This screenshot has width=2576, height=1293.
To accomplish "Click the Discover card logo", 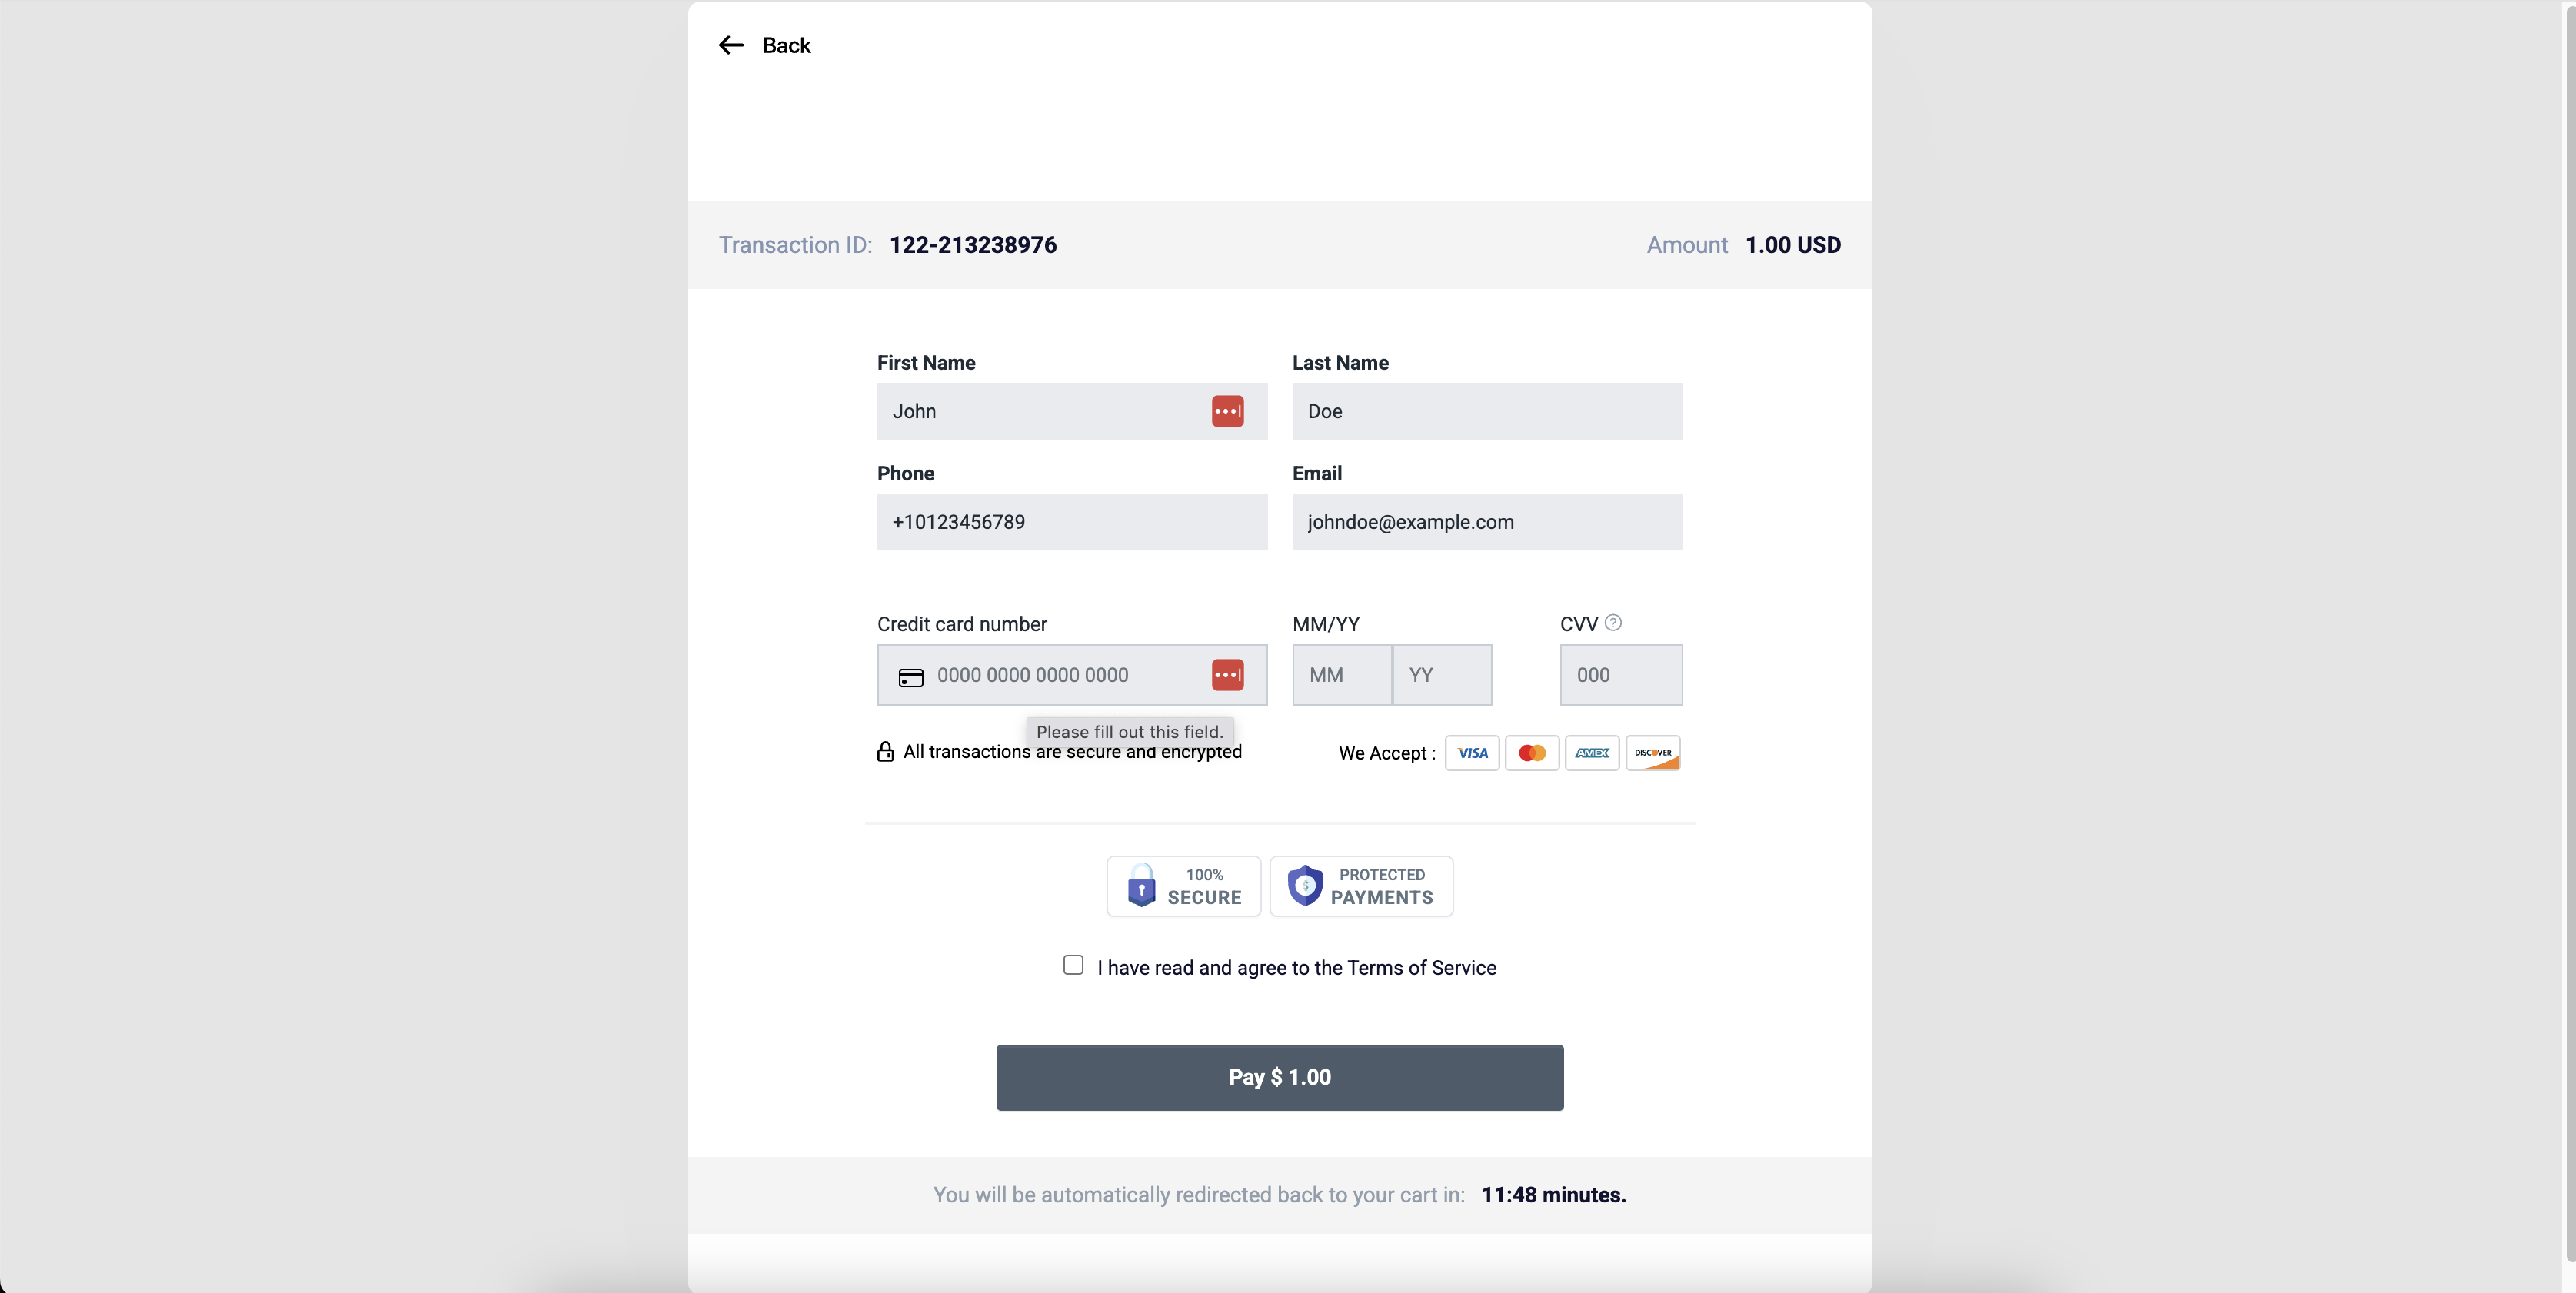I will coord(1653,753).
